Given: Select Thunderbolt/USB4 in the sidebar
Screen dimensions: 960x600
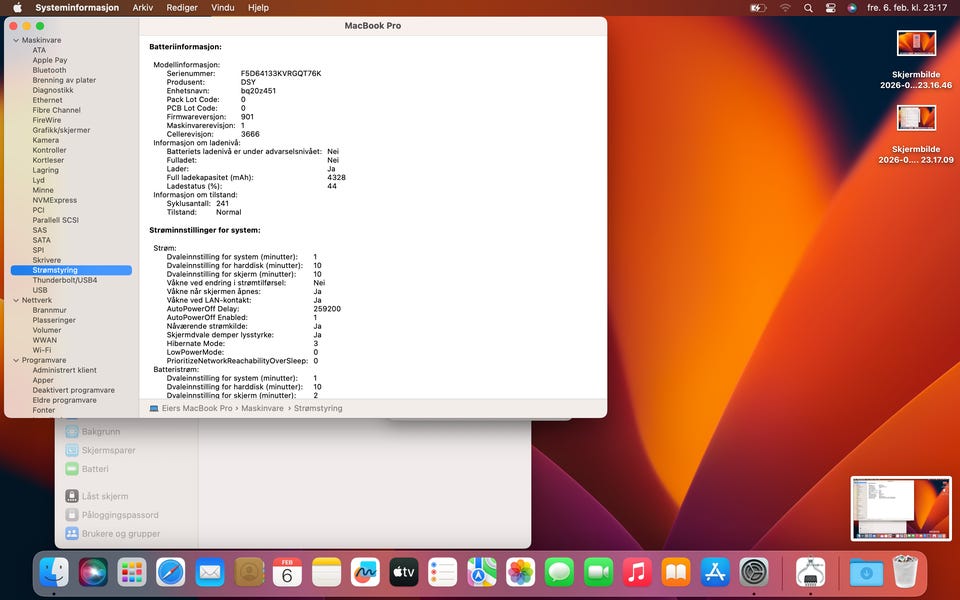Looking at the screenshot, I should [64, 280].
